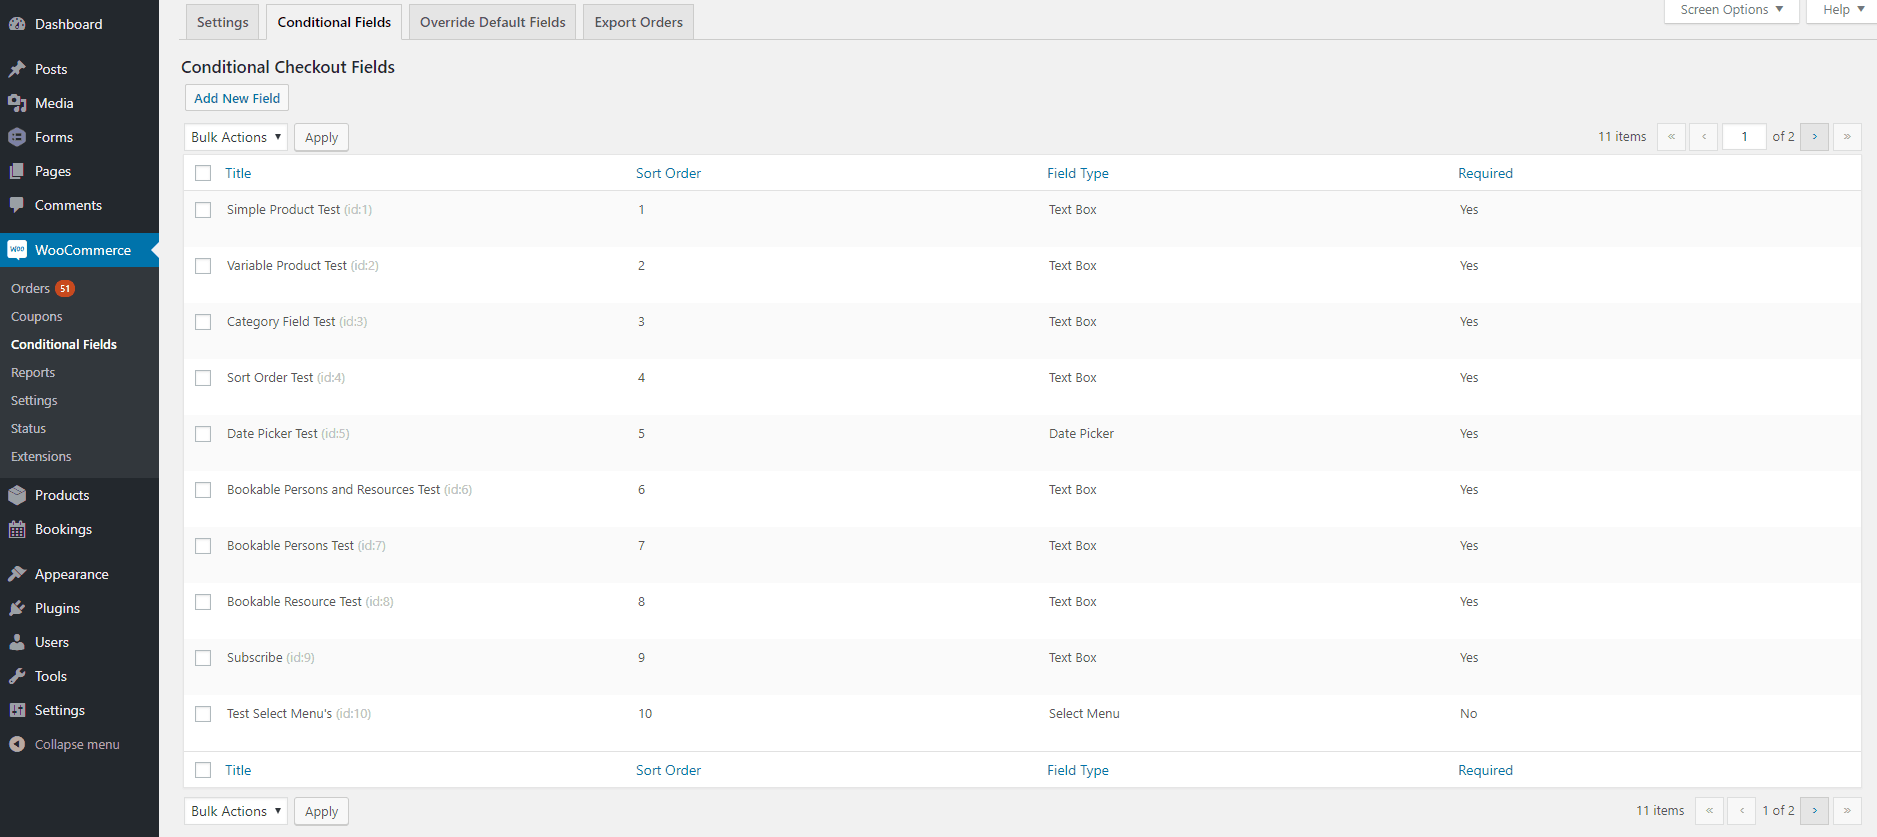
Task: Open Orders submenu item
Action: coord(30,288)
